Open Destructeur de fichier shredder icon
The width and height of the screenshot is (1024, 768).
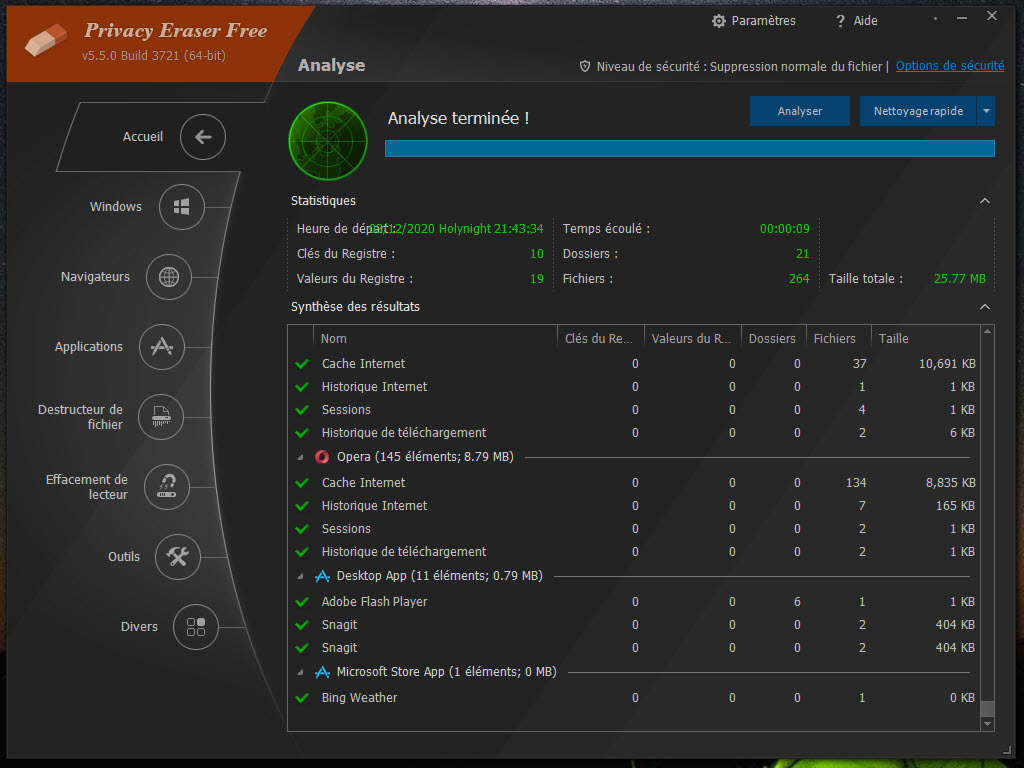coord(160,417)
